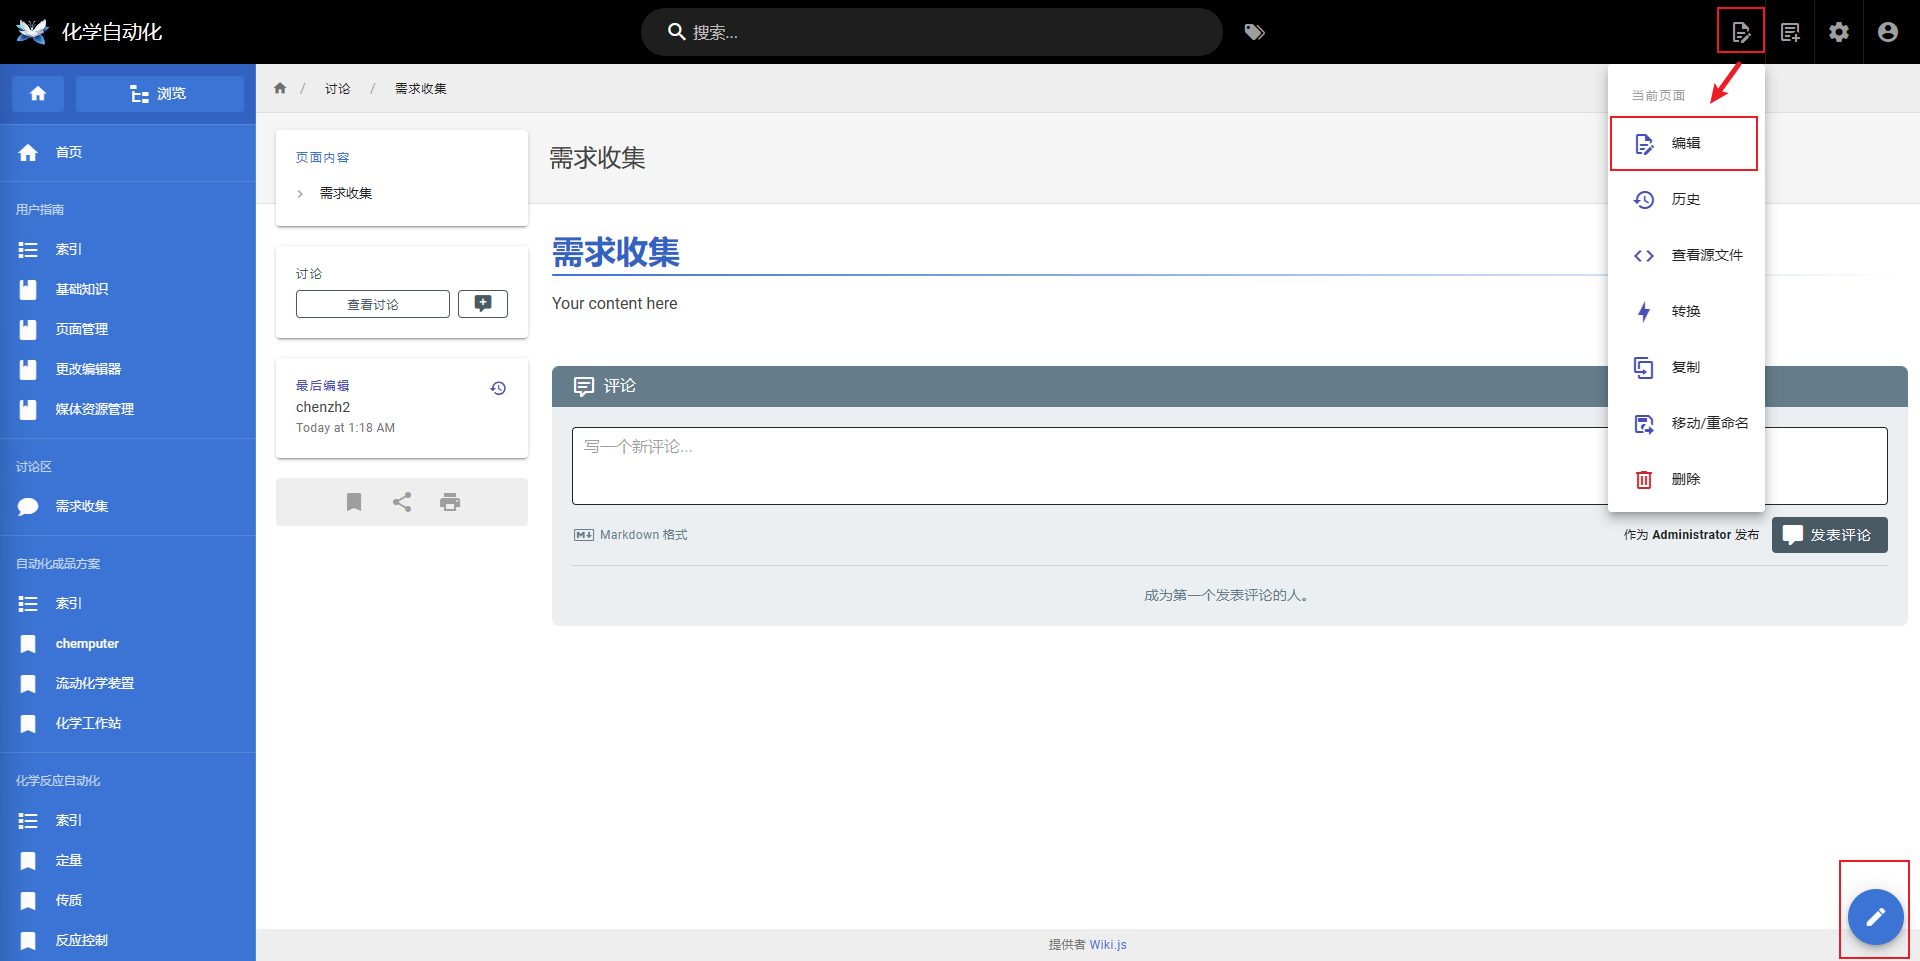Open the page actions icon in header

point(1741,32)
